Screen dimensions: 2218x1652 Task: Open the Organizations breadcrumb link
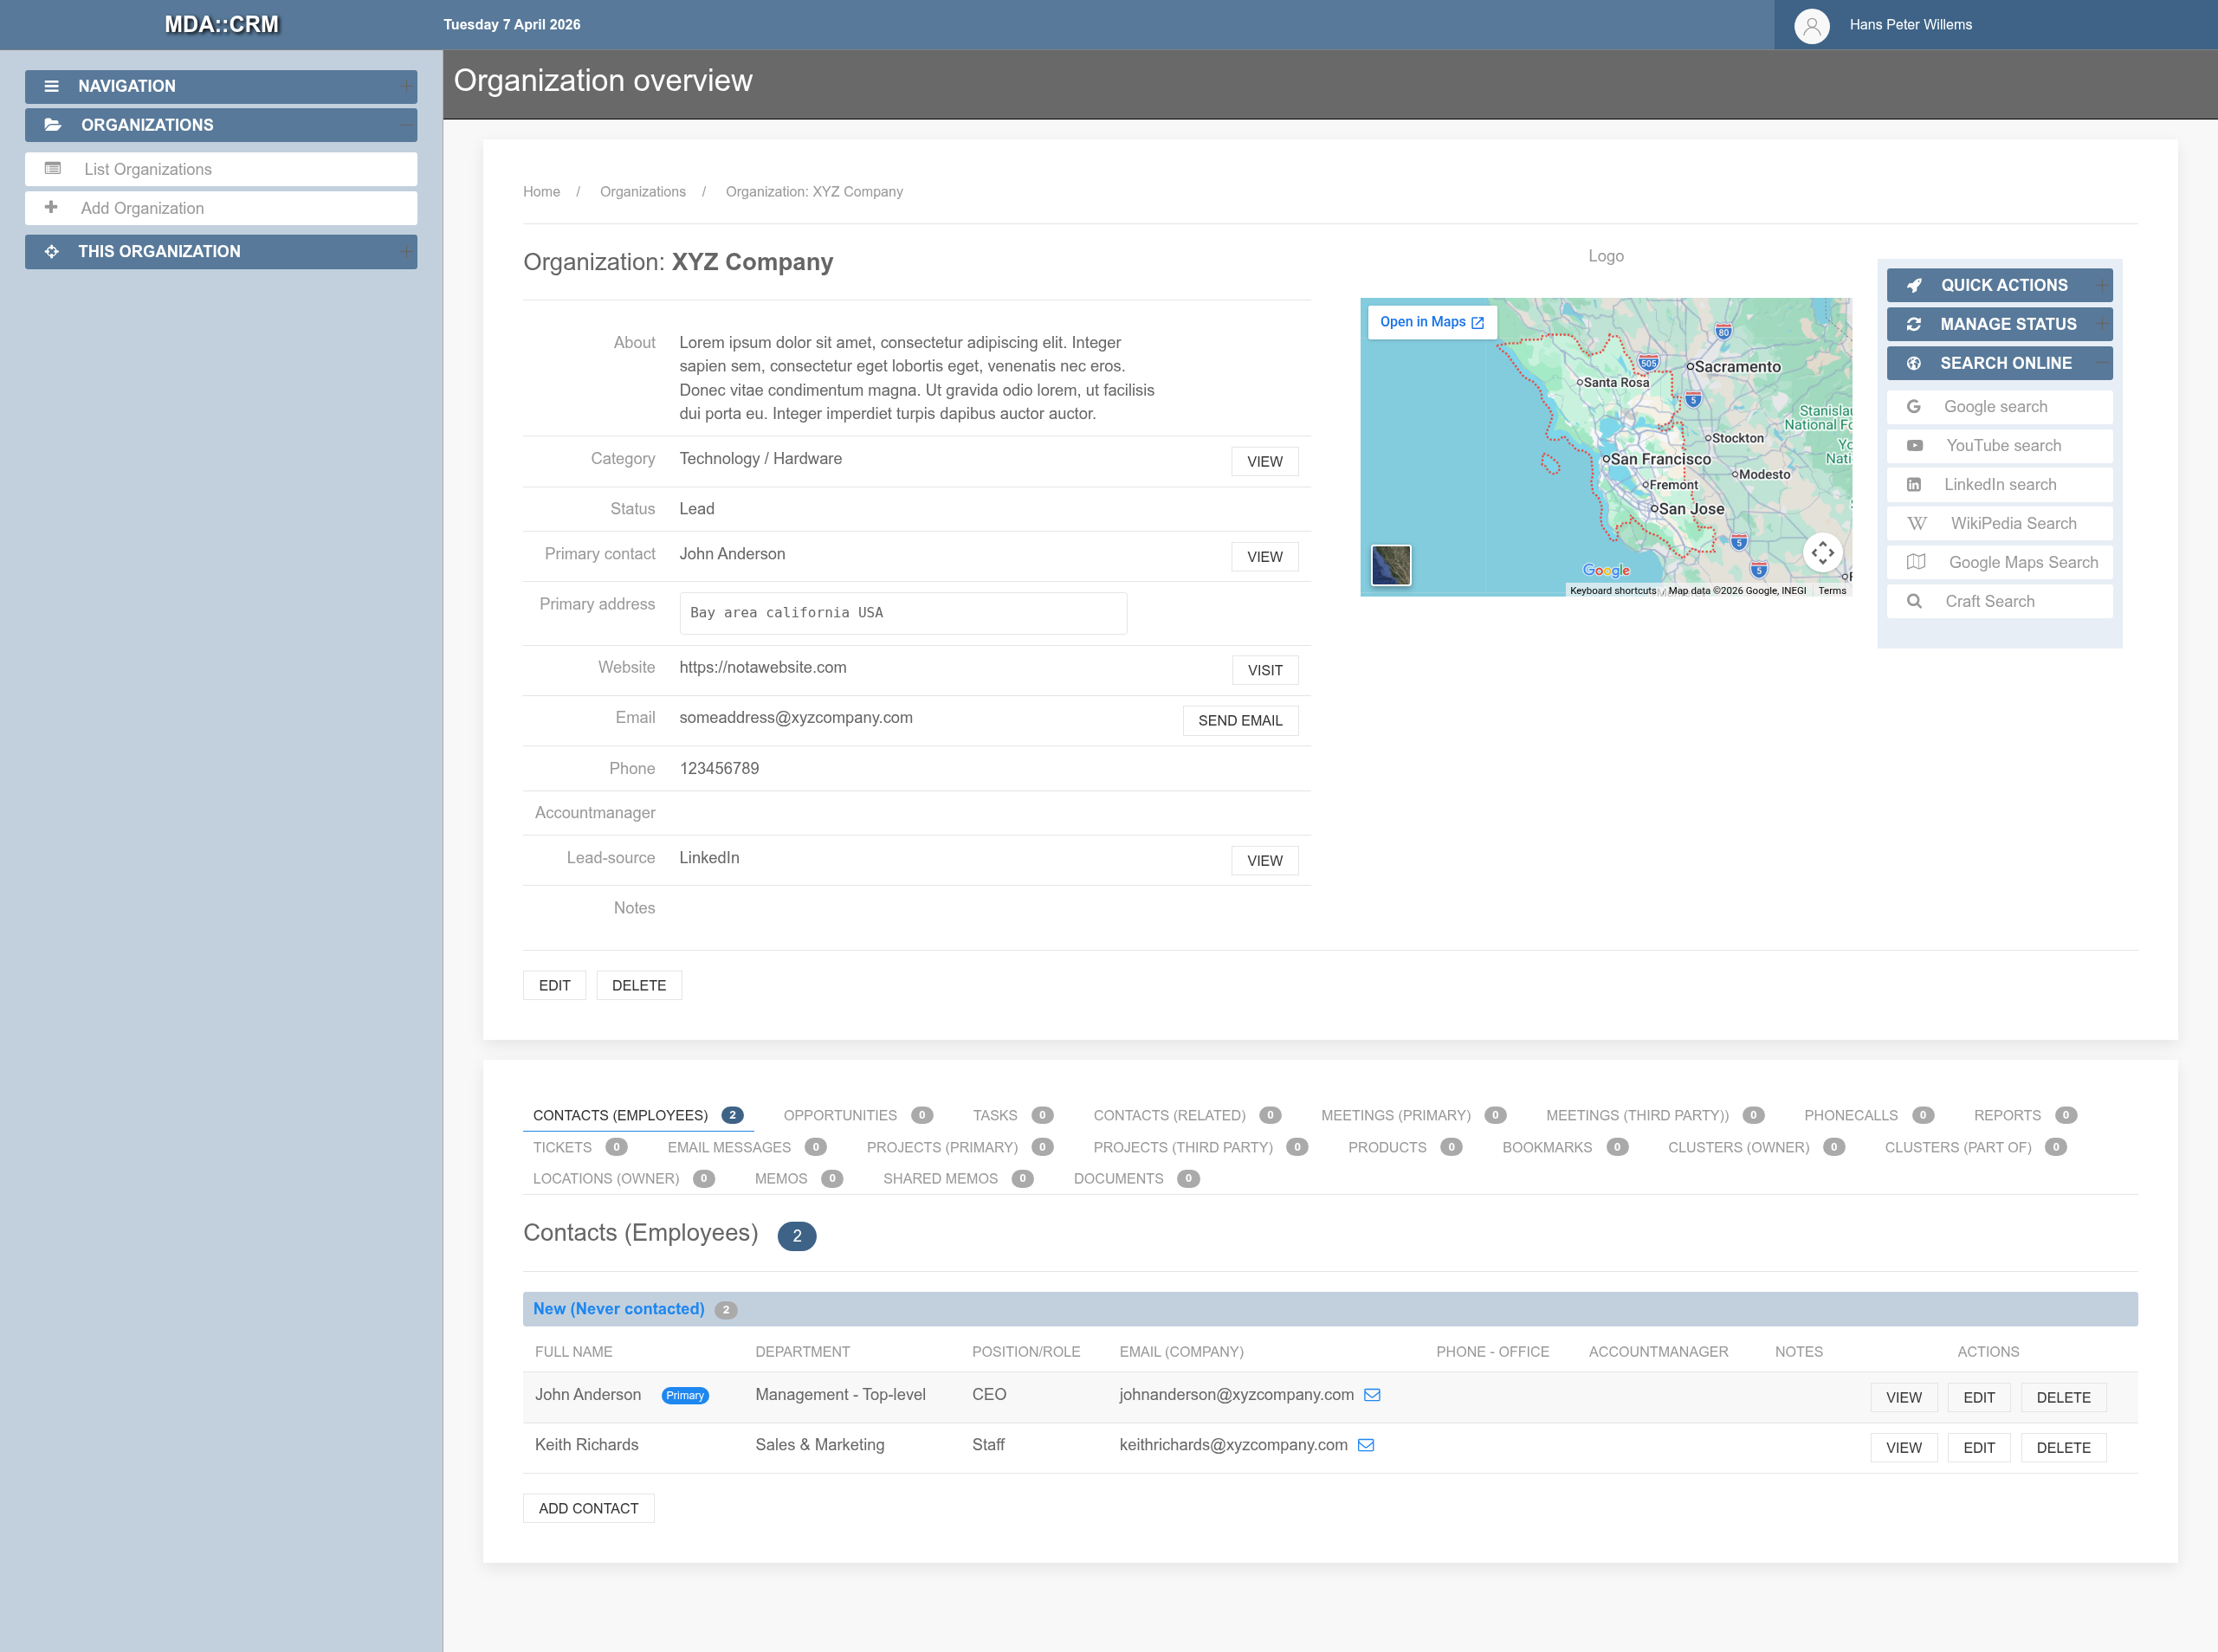642,192
